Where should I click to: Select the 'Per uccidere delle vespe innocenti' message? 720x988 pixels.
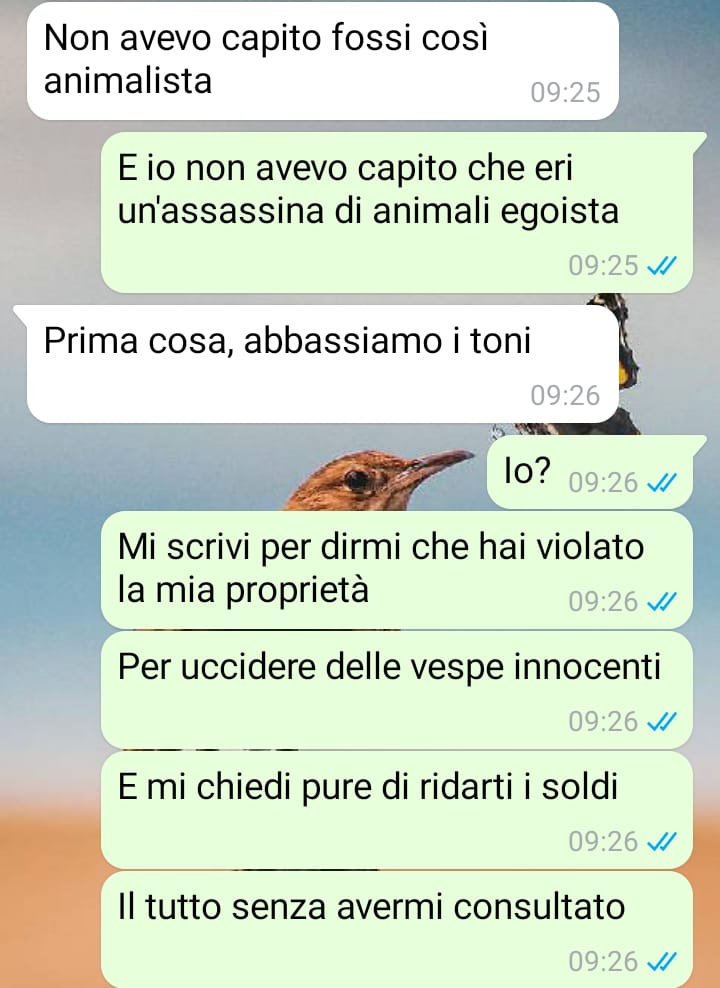point(397,691)
